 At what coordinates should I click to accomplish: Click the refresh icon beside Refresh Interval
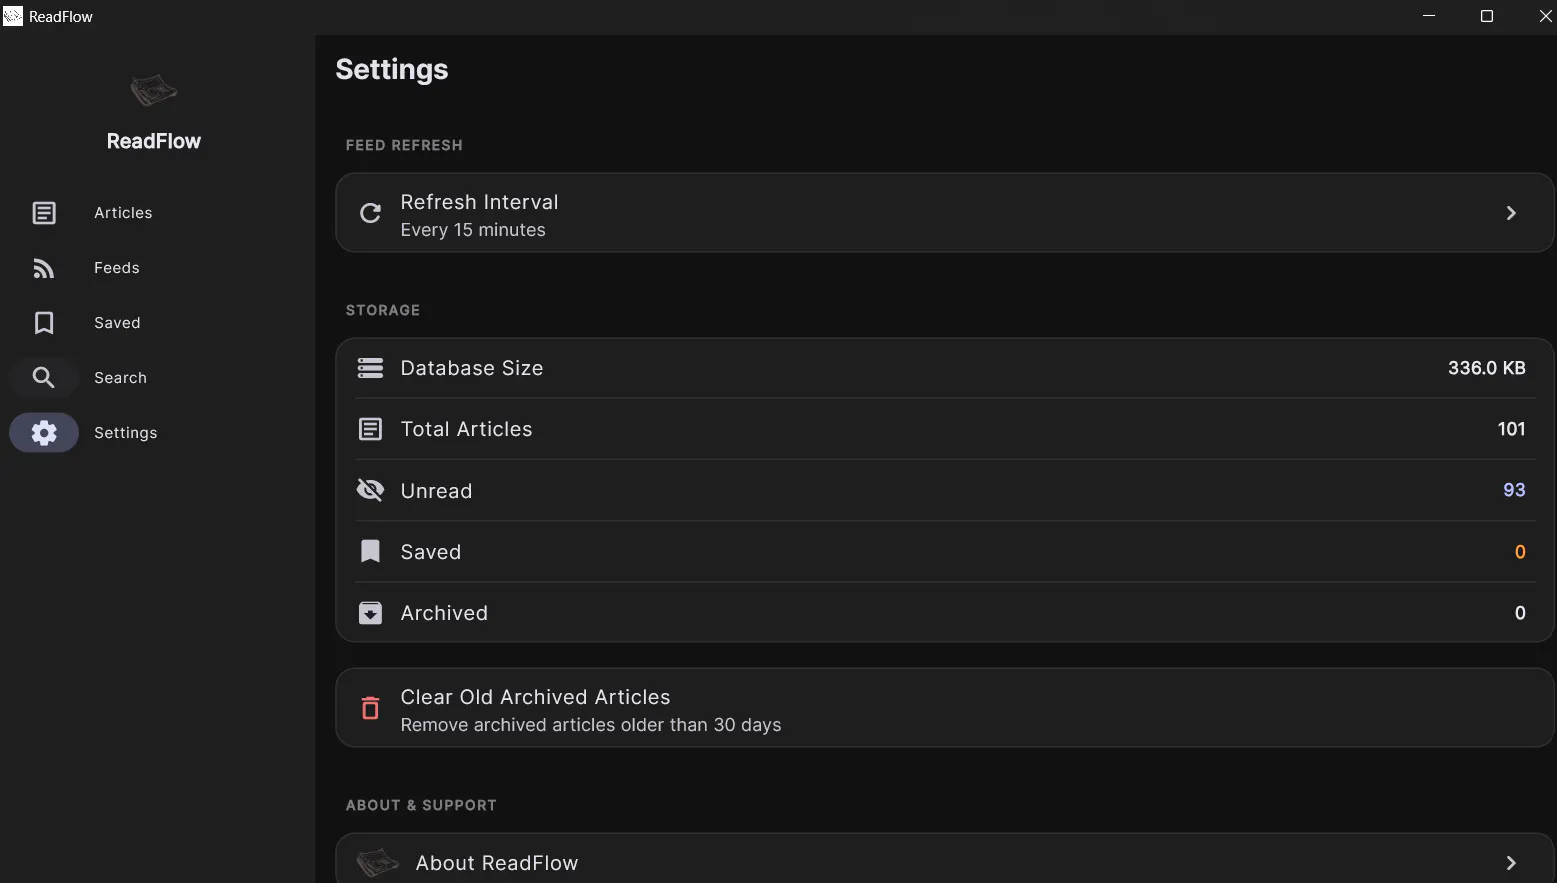(x=370, y=213)
